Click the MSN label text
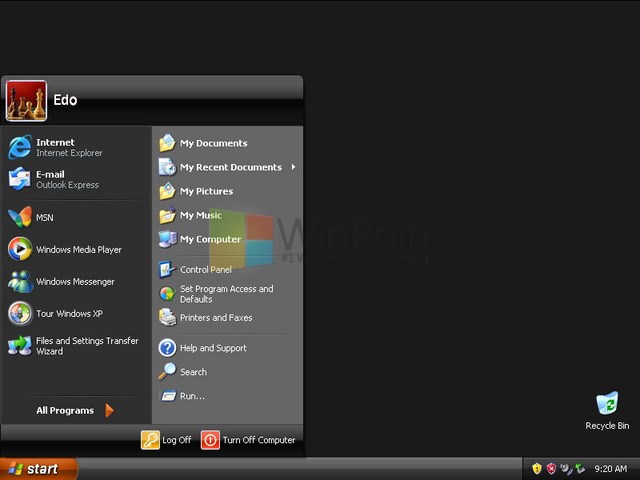The width and height of the screenshot is (640, 480). click(x=44, y=218)
